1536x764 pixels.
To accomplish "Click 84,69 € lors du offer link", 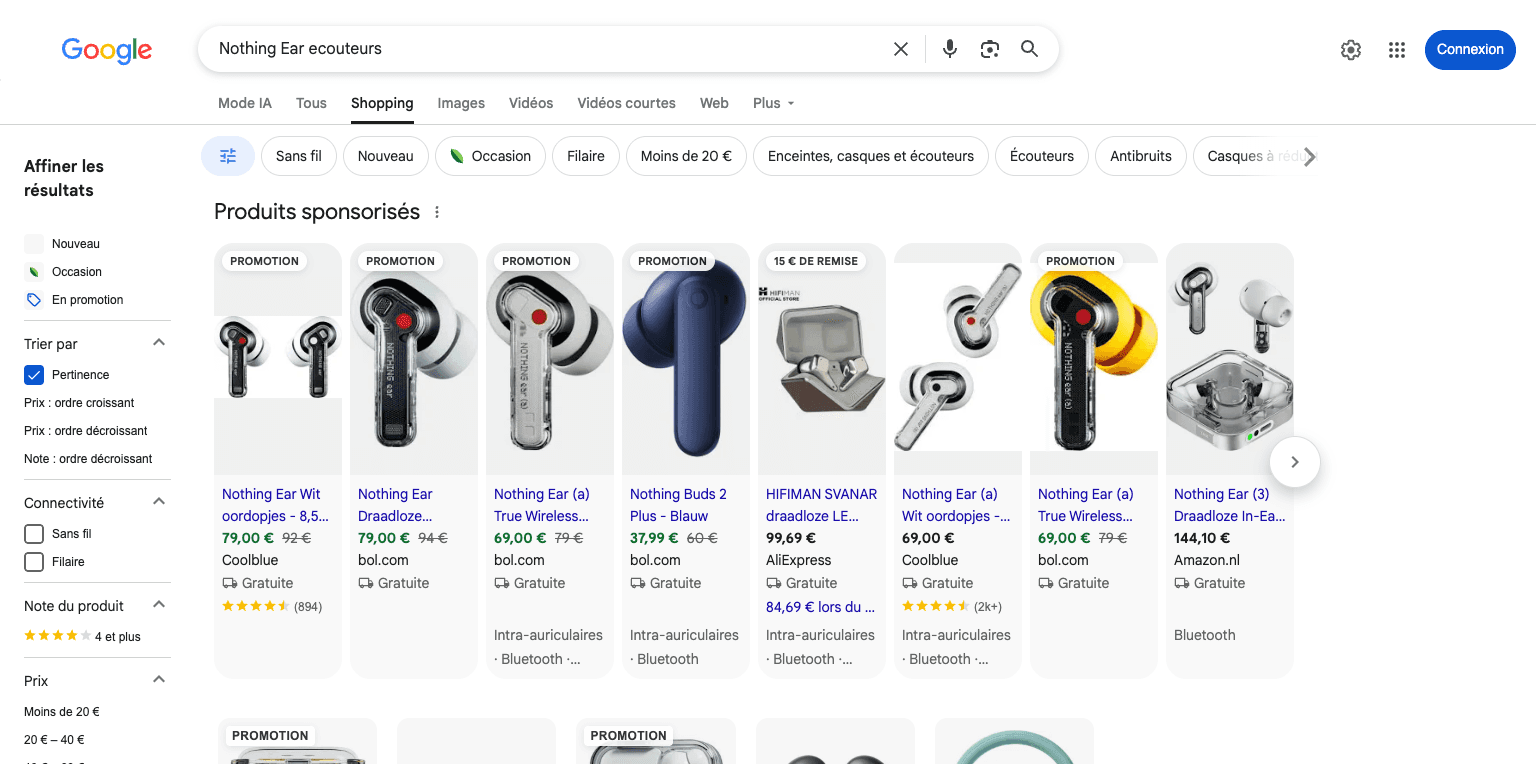I will point(820,607).
